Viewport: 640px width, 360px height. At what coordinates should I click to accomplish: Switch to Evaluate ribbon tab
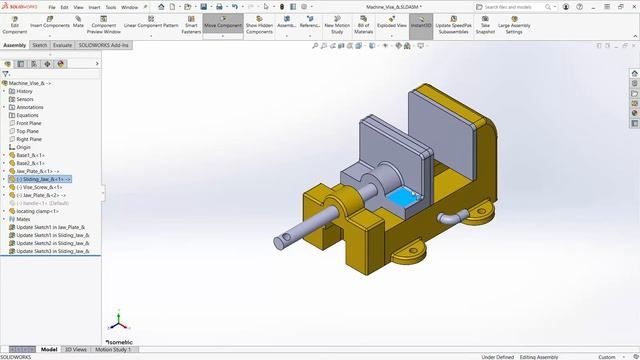(62, 45)
